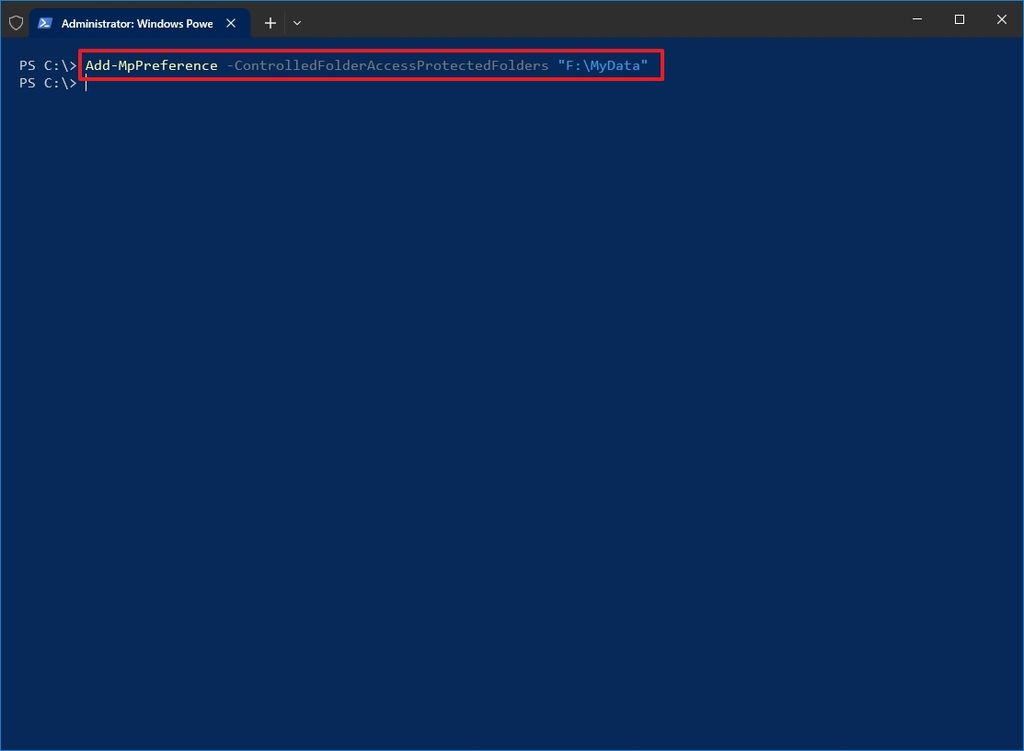This screenshot has width=1024, height=751.
Task: Click the PowerShell icon on the active tab
Action: [44, 22]
